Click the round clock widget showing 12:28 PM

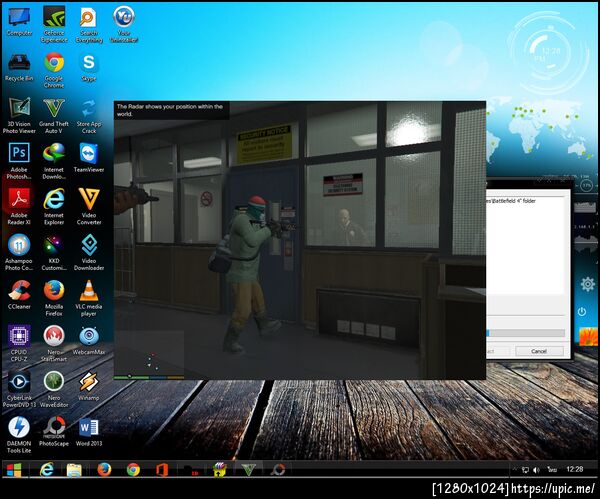click(x=549, y=53)
